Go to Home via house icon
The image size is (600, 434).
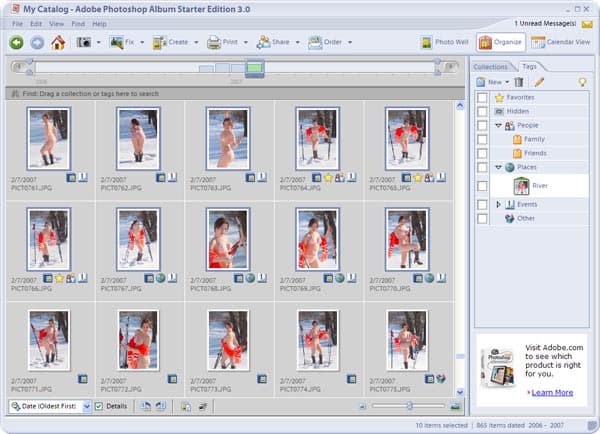point(58,42)
